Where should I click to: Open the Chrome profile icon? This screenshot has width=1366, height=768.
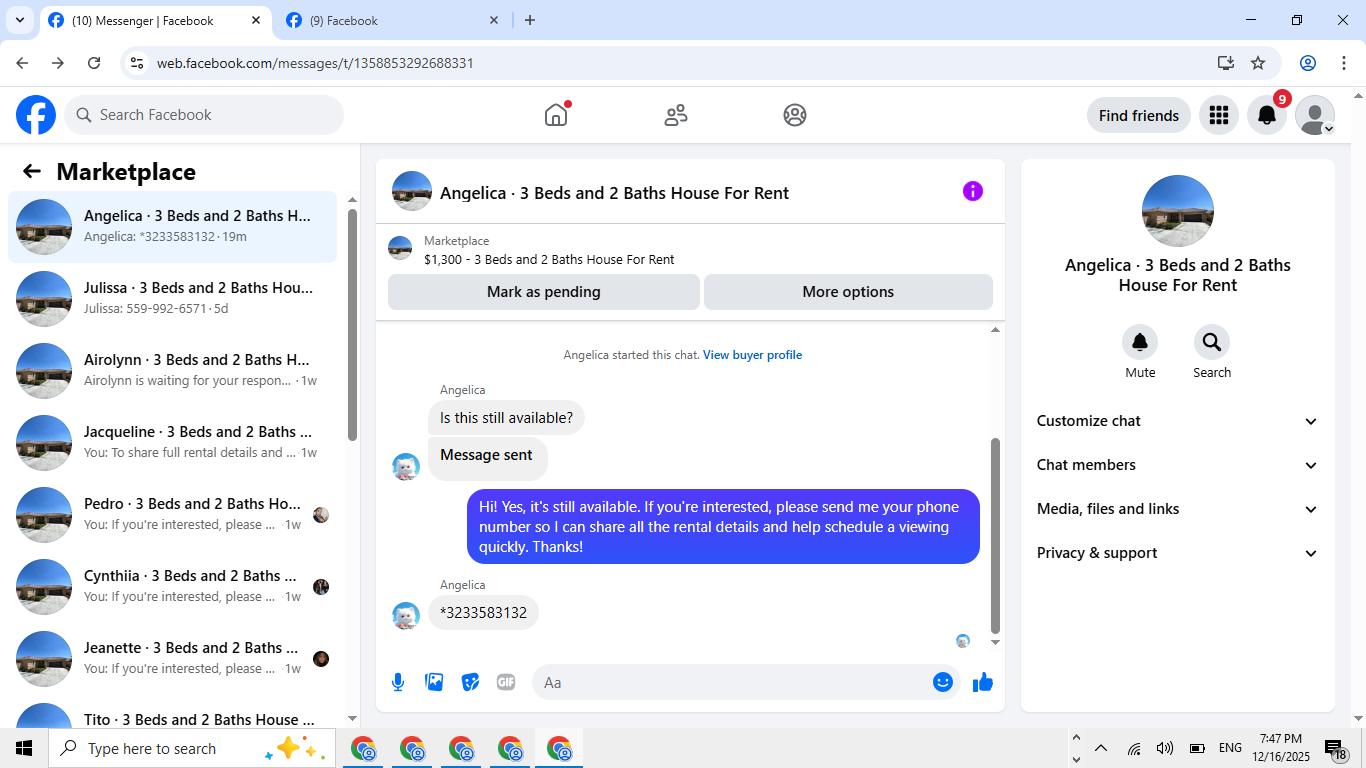point(1308,63)
